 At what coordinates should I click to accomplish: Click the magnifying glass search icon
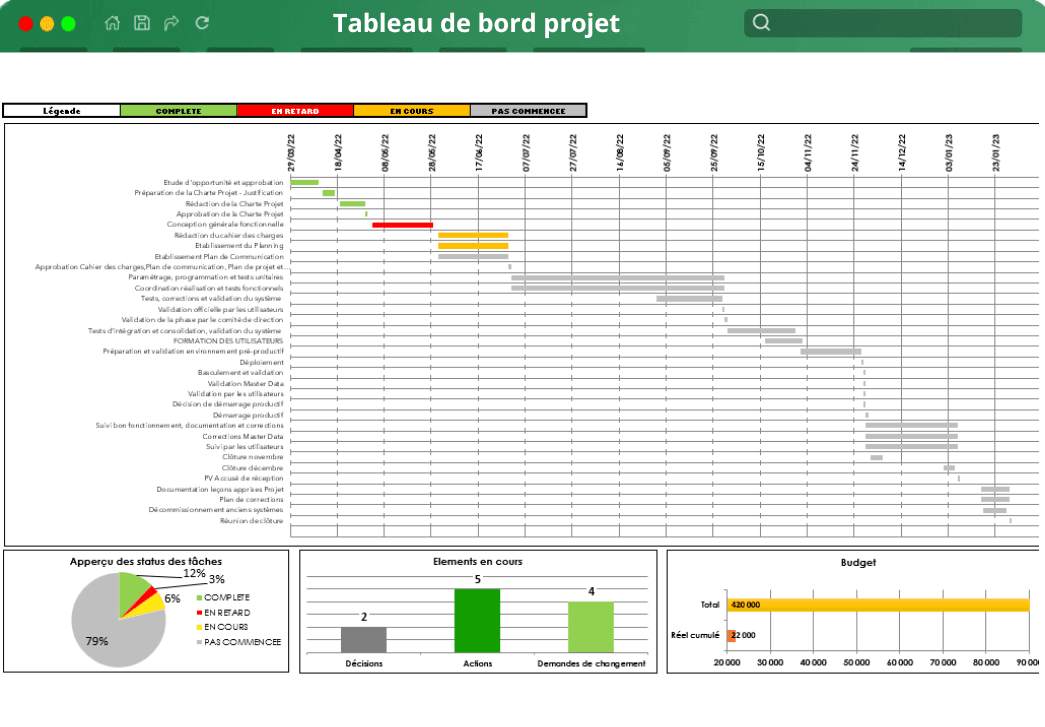pos(761,21)
